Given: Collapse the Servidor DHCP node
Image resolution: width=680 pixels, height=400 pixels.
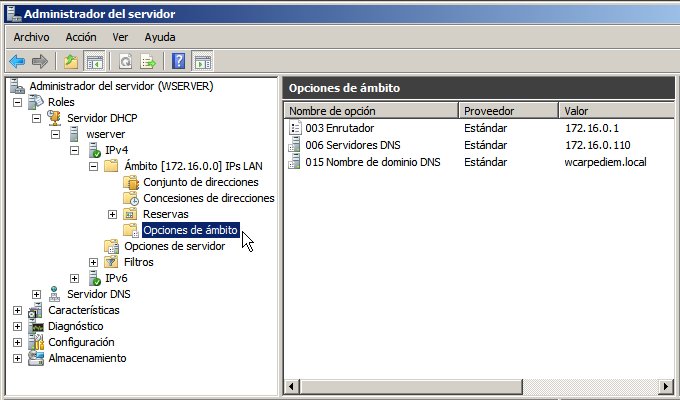Looking at the screenshot, I should [x=36, y=118].
